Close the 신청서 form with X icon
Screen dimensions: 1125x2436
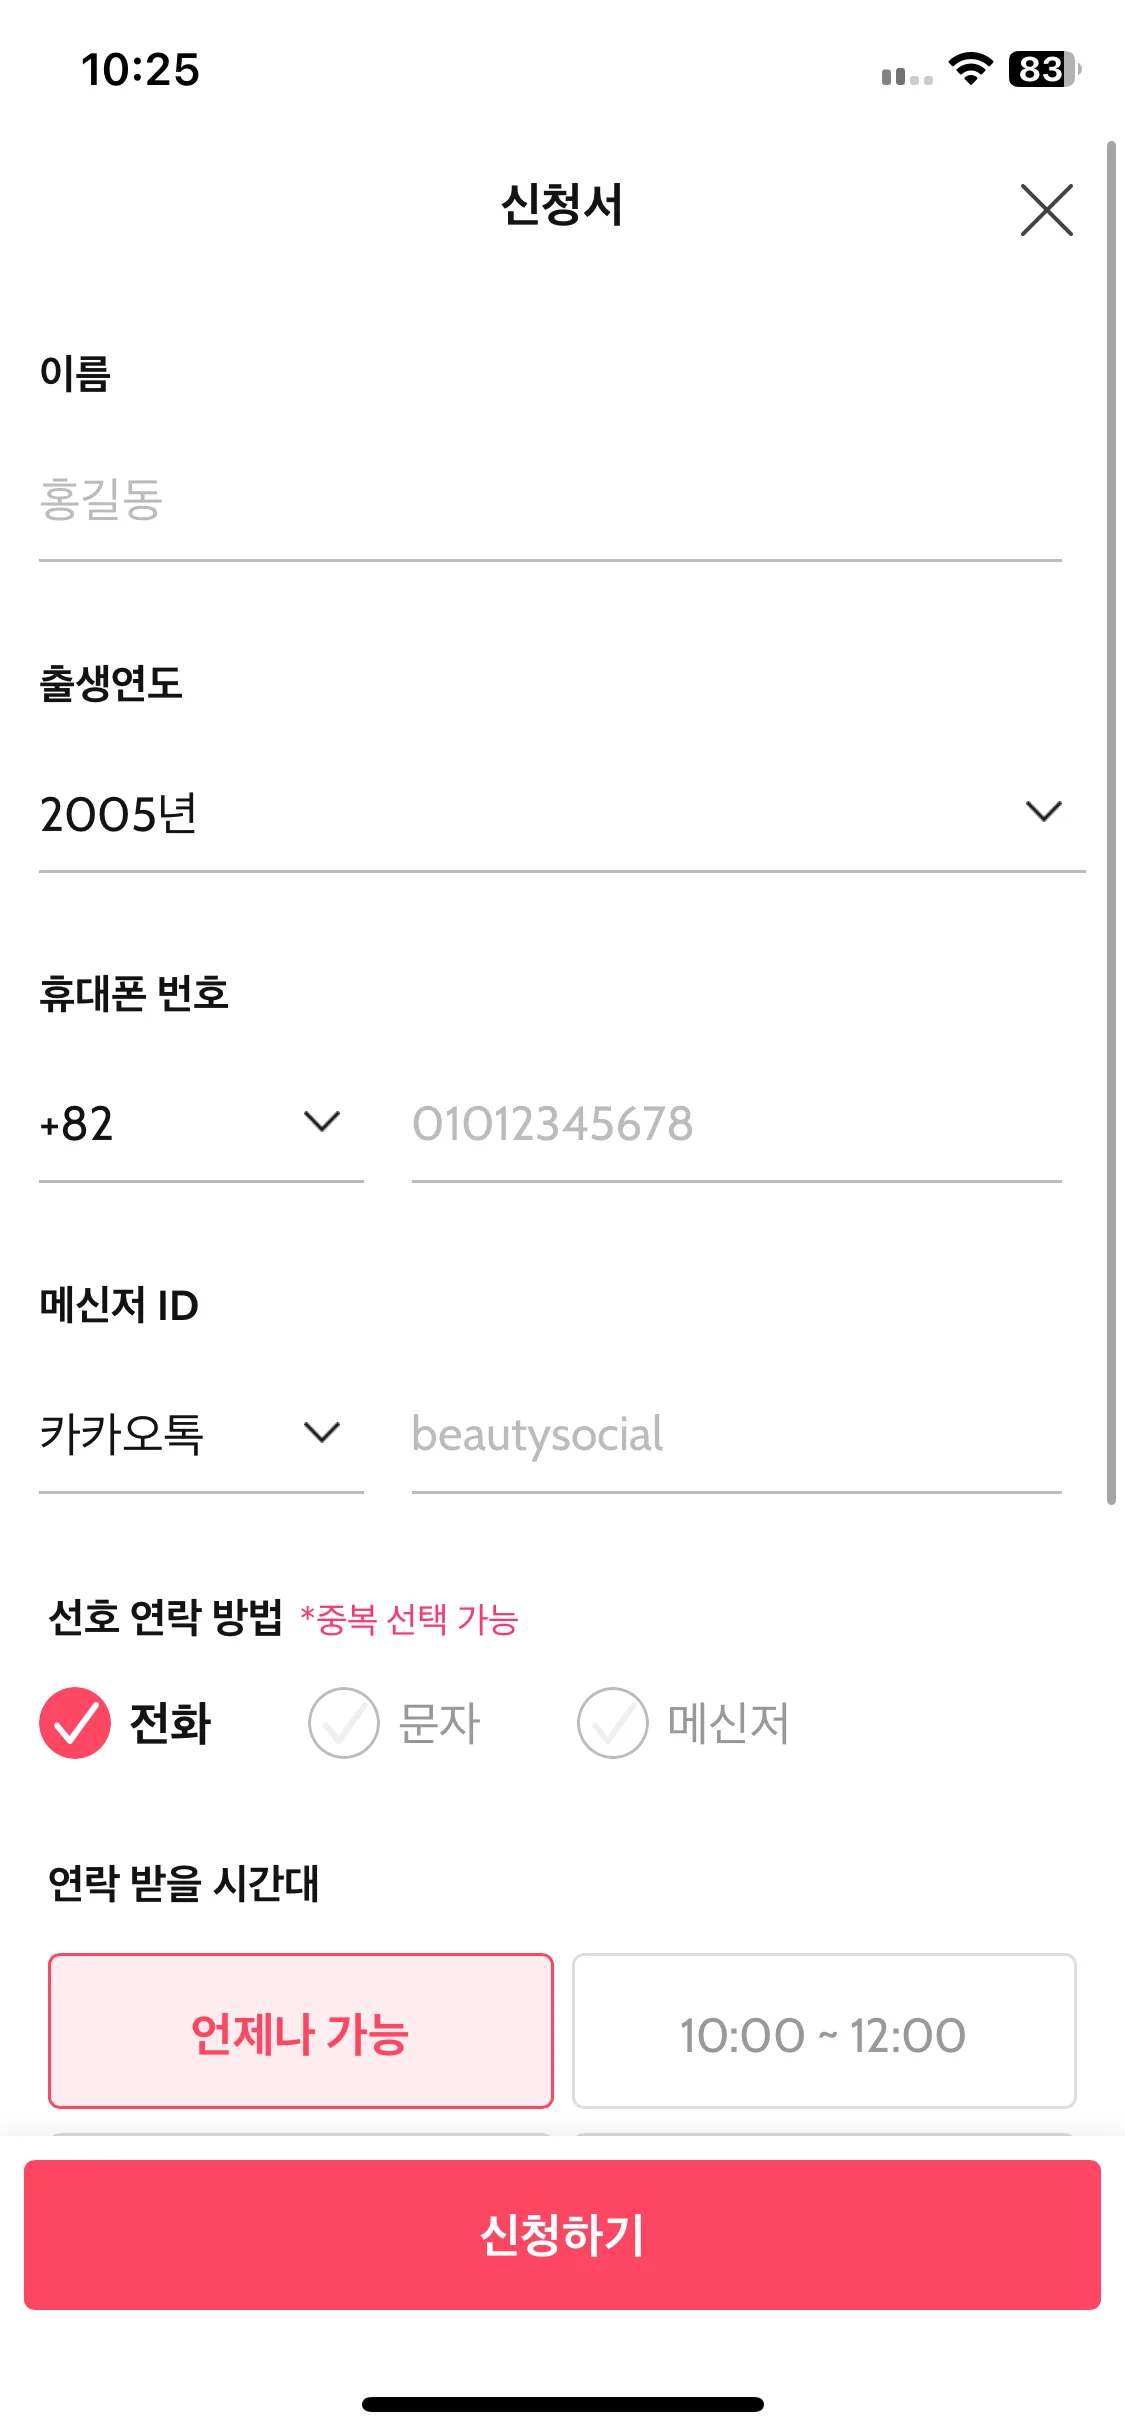coord(1046,210)
